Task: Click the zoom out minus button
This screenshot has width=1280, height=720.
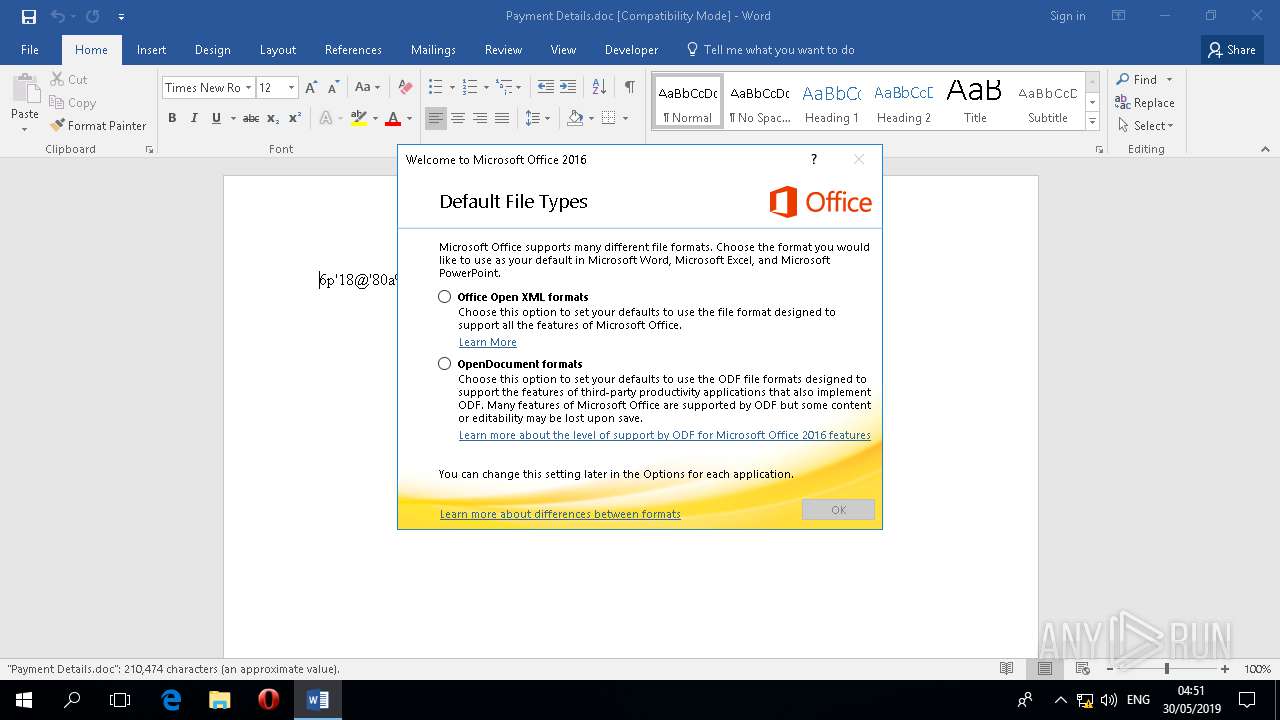Action: pos(1109,669)
